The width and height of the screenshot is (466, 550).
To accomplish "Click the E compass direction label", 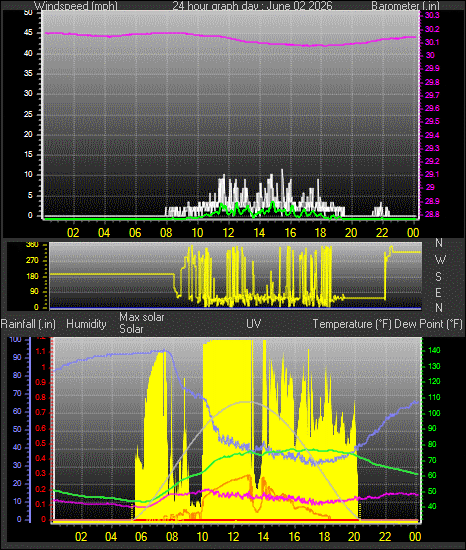I will point(438,293).
